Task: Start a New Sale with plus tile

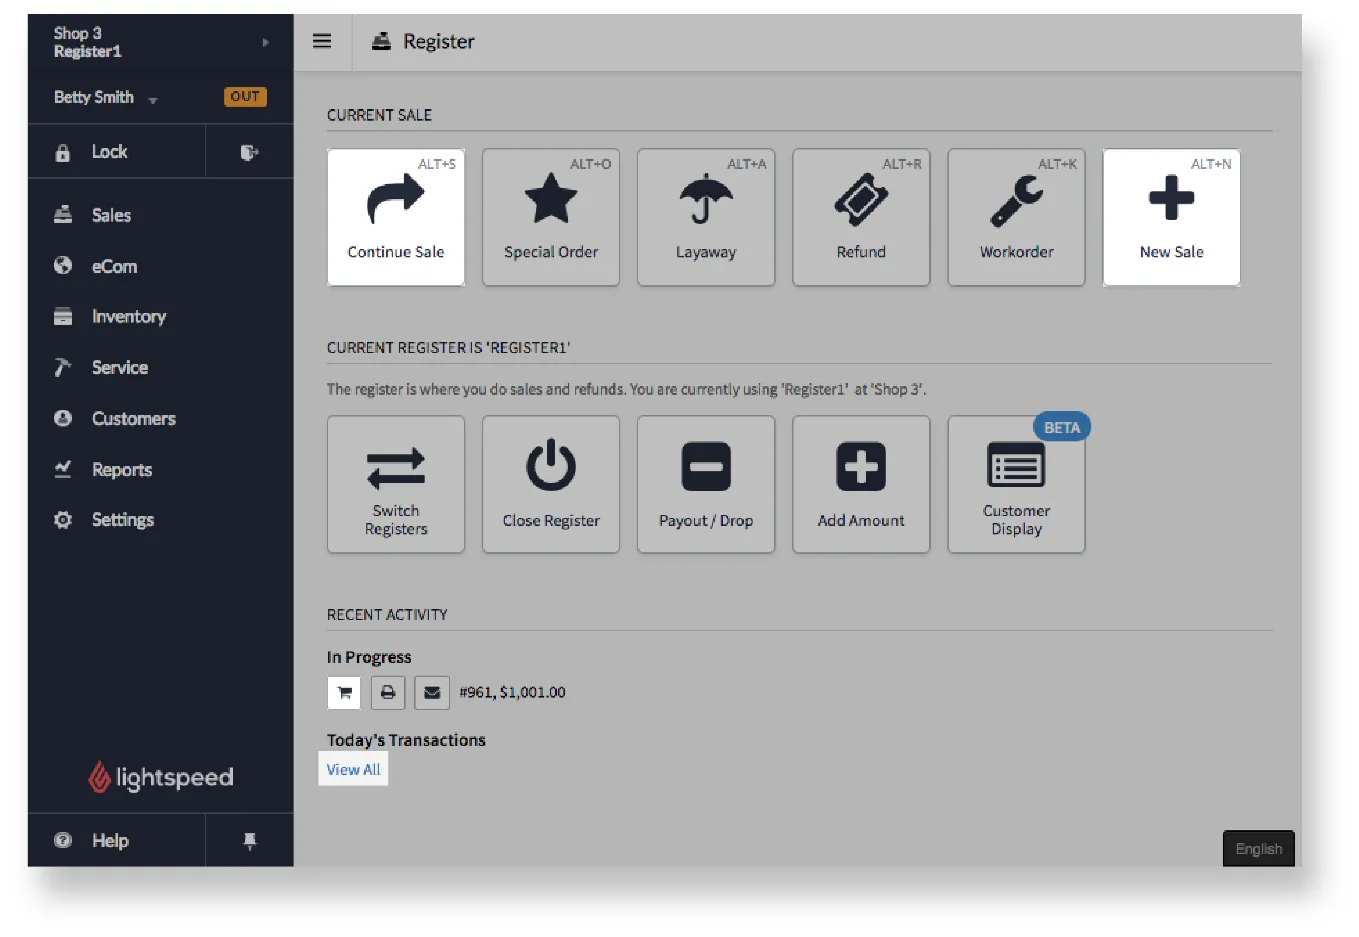Action: (1171, 217)
